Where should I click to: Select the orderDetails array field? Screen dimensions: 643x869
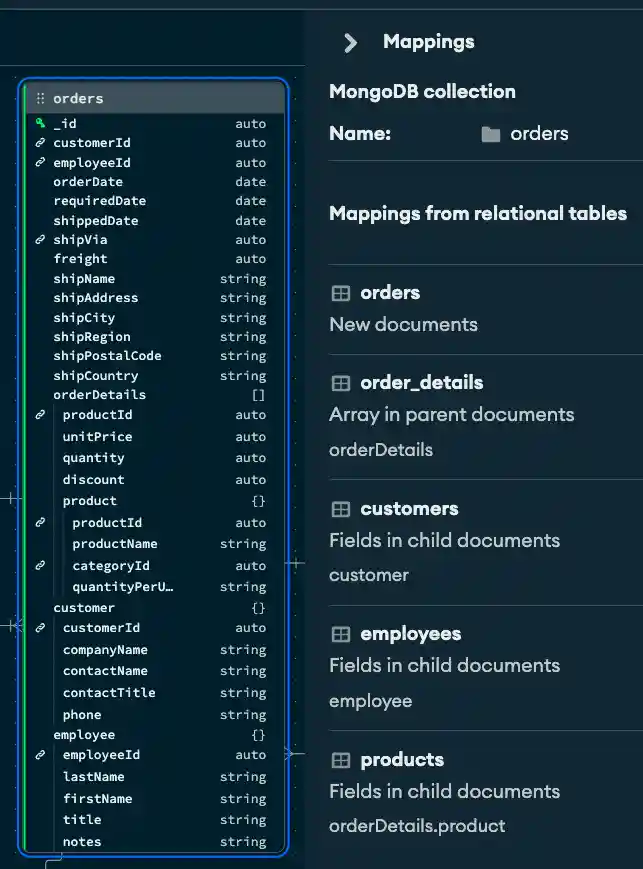coord(155,395)
